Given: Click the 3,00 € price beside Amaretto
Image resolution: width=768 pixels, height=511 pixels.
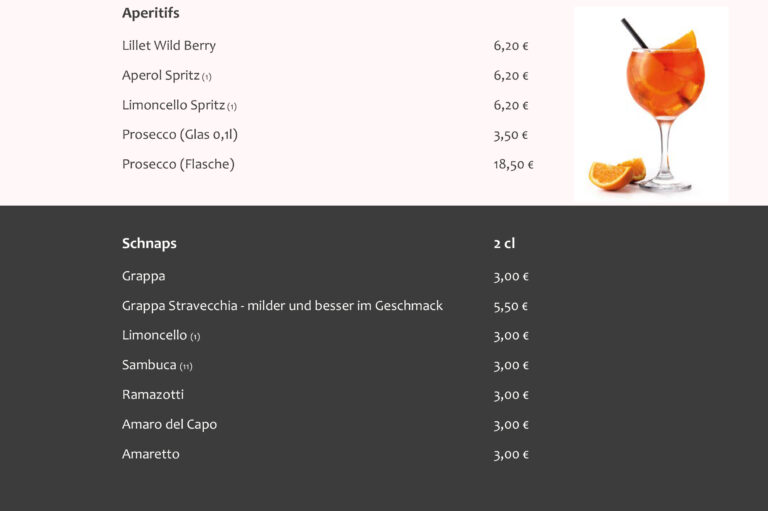Looking at the screenshot, I should [x=511, y=455].
